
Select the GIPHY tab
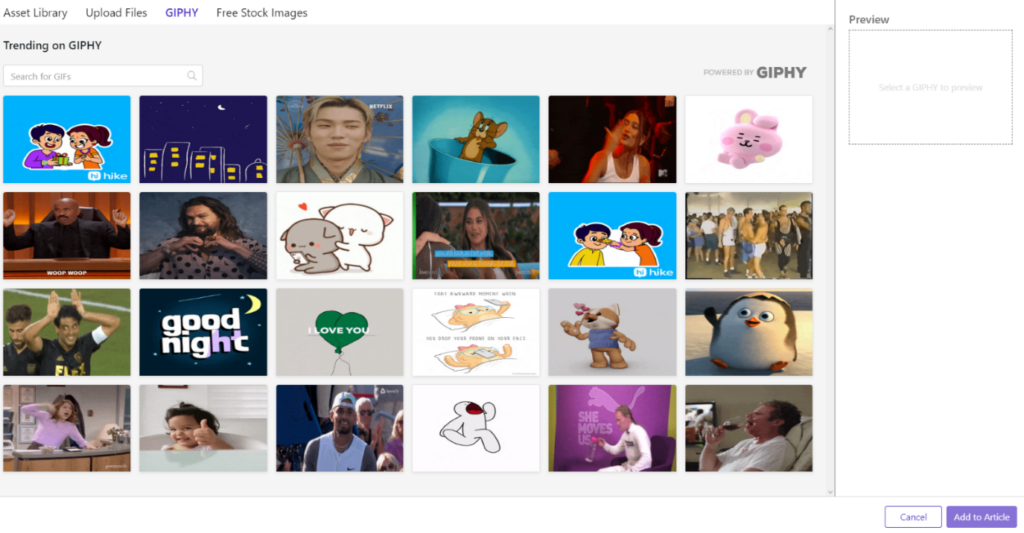pos(182,12)
